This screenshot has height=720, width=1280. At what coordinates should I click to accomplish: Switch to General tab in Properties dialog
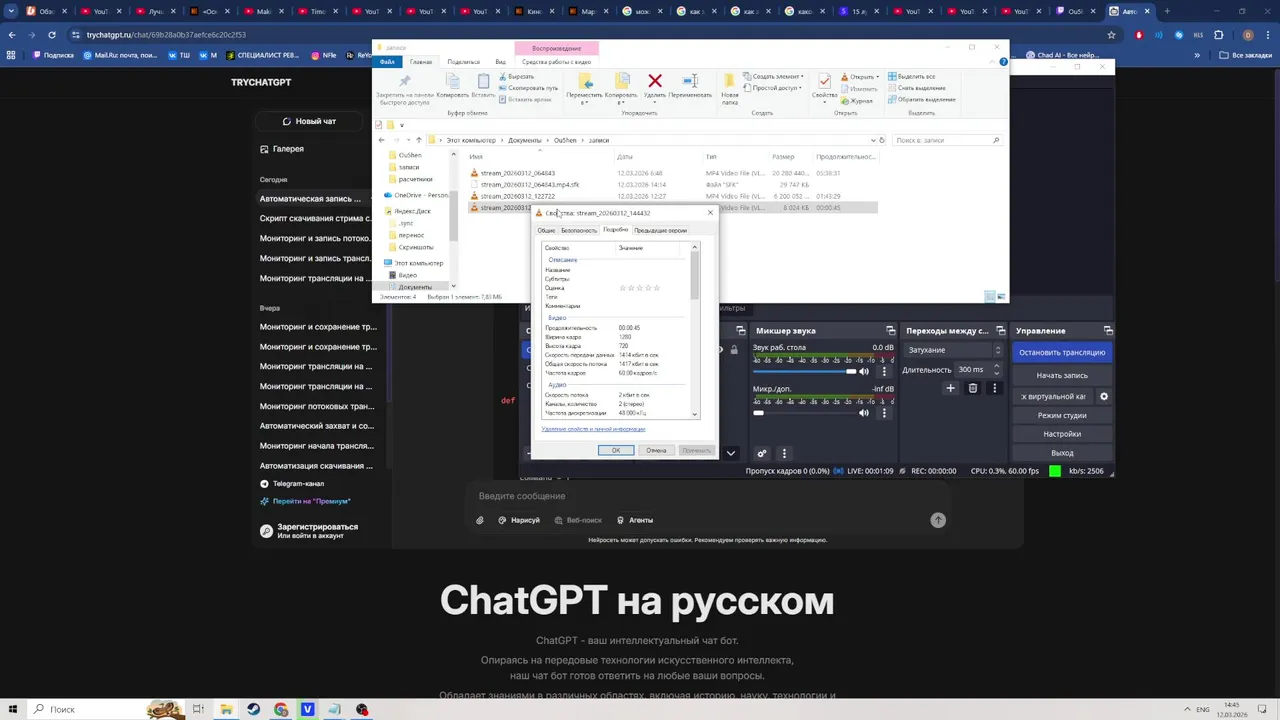click(x=546, y=231)
